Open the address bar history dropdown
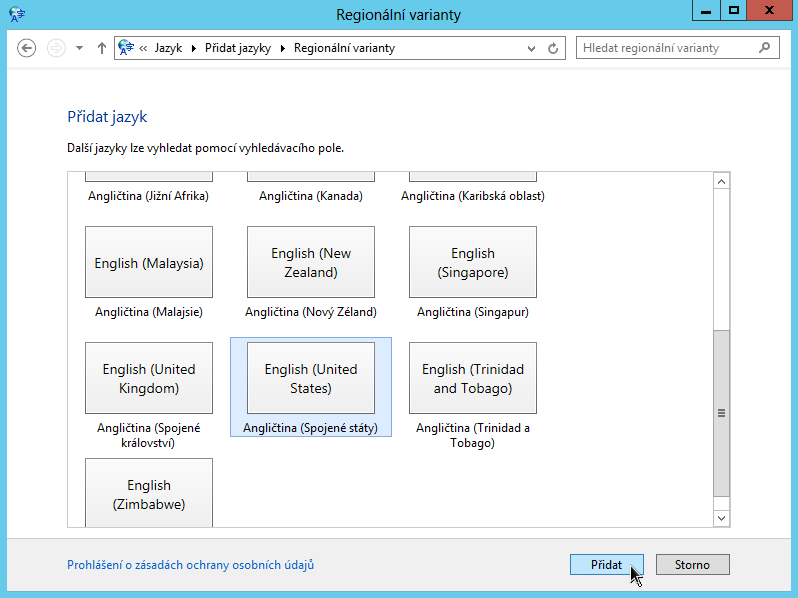 (534, 48)
